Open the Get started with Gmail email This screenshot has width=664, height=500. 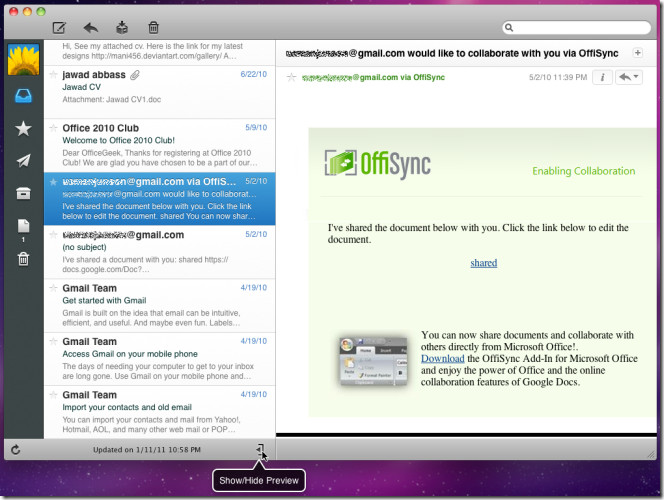point(160,305)
